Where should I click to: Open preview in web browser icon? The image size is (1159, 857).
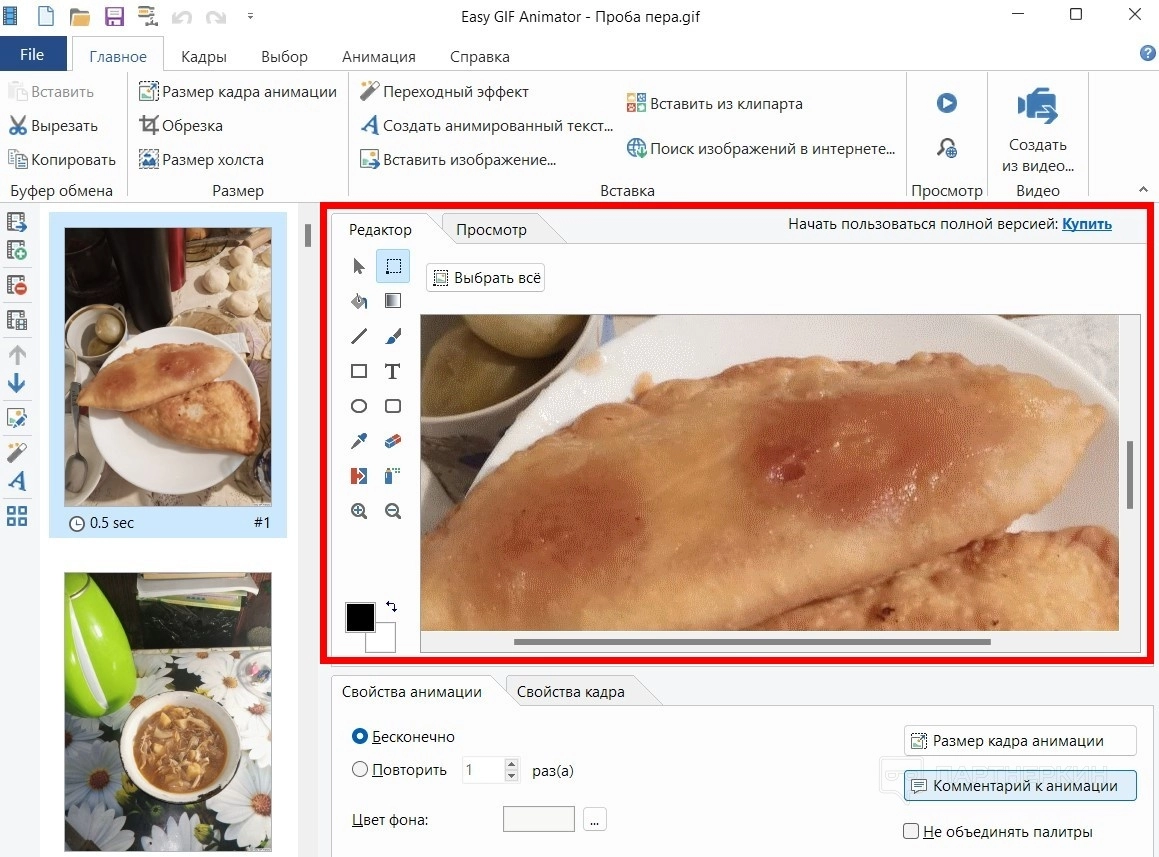click(x=947, y=148)
